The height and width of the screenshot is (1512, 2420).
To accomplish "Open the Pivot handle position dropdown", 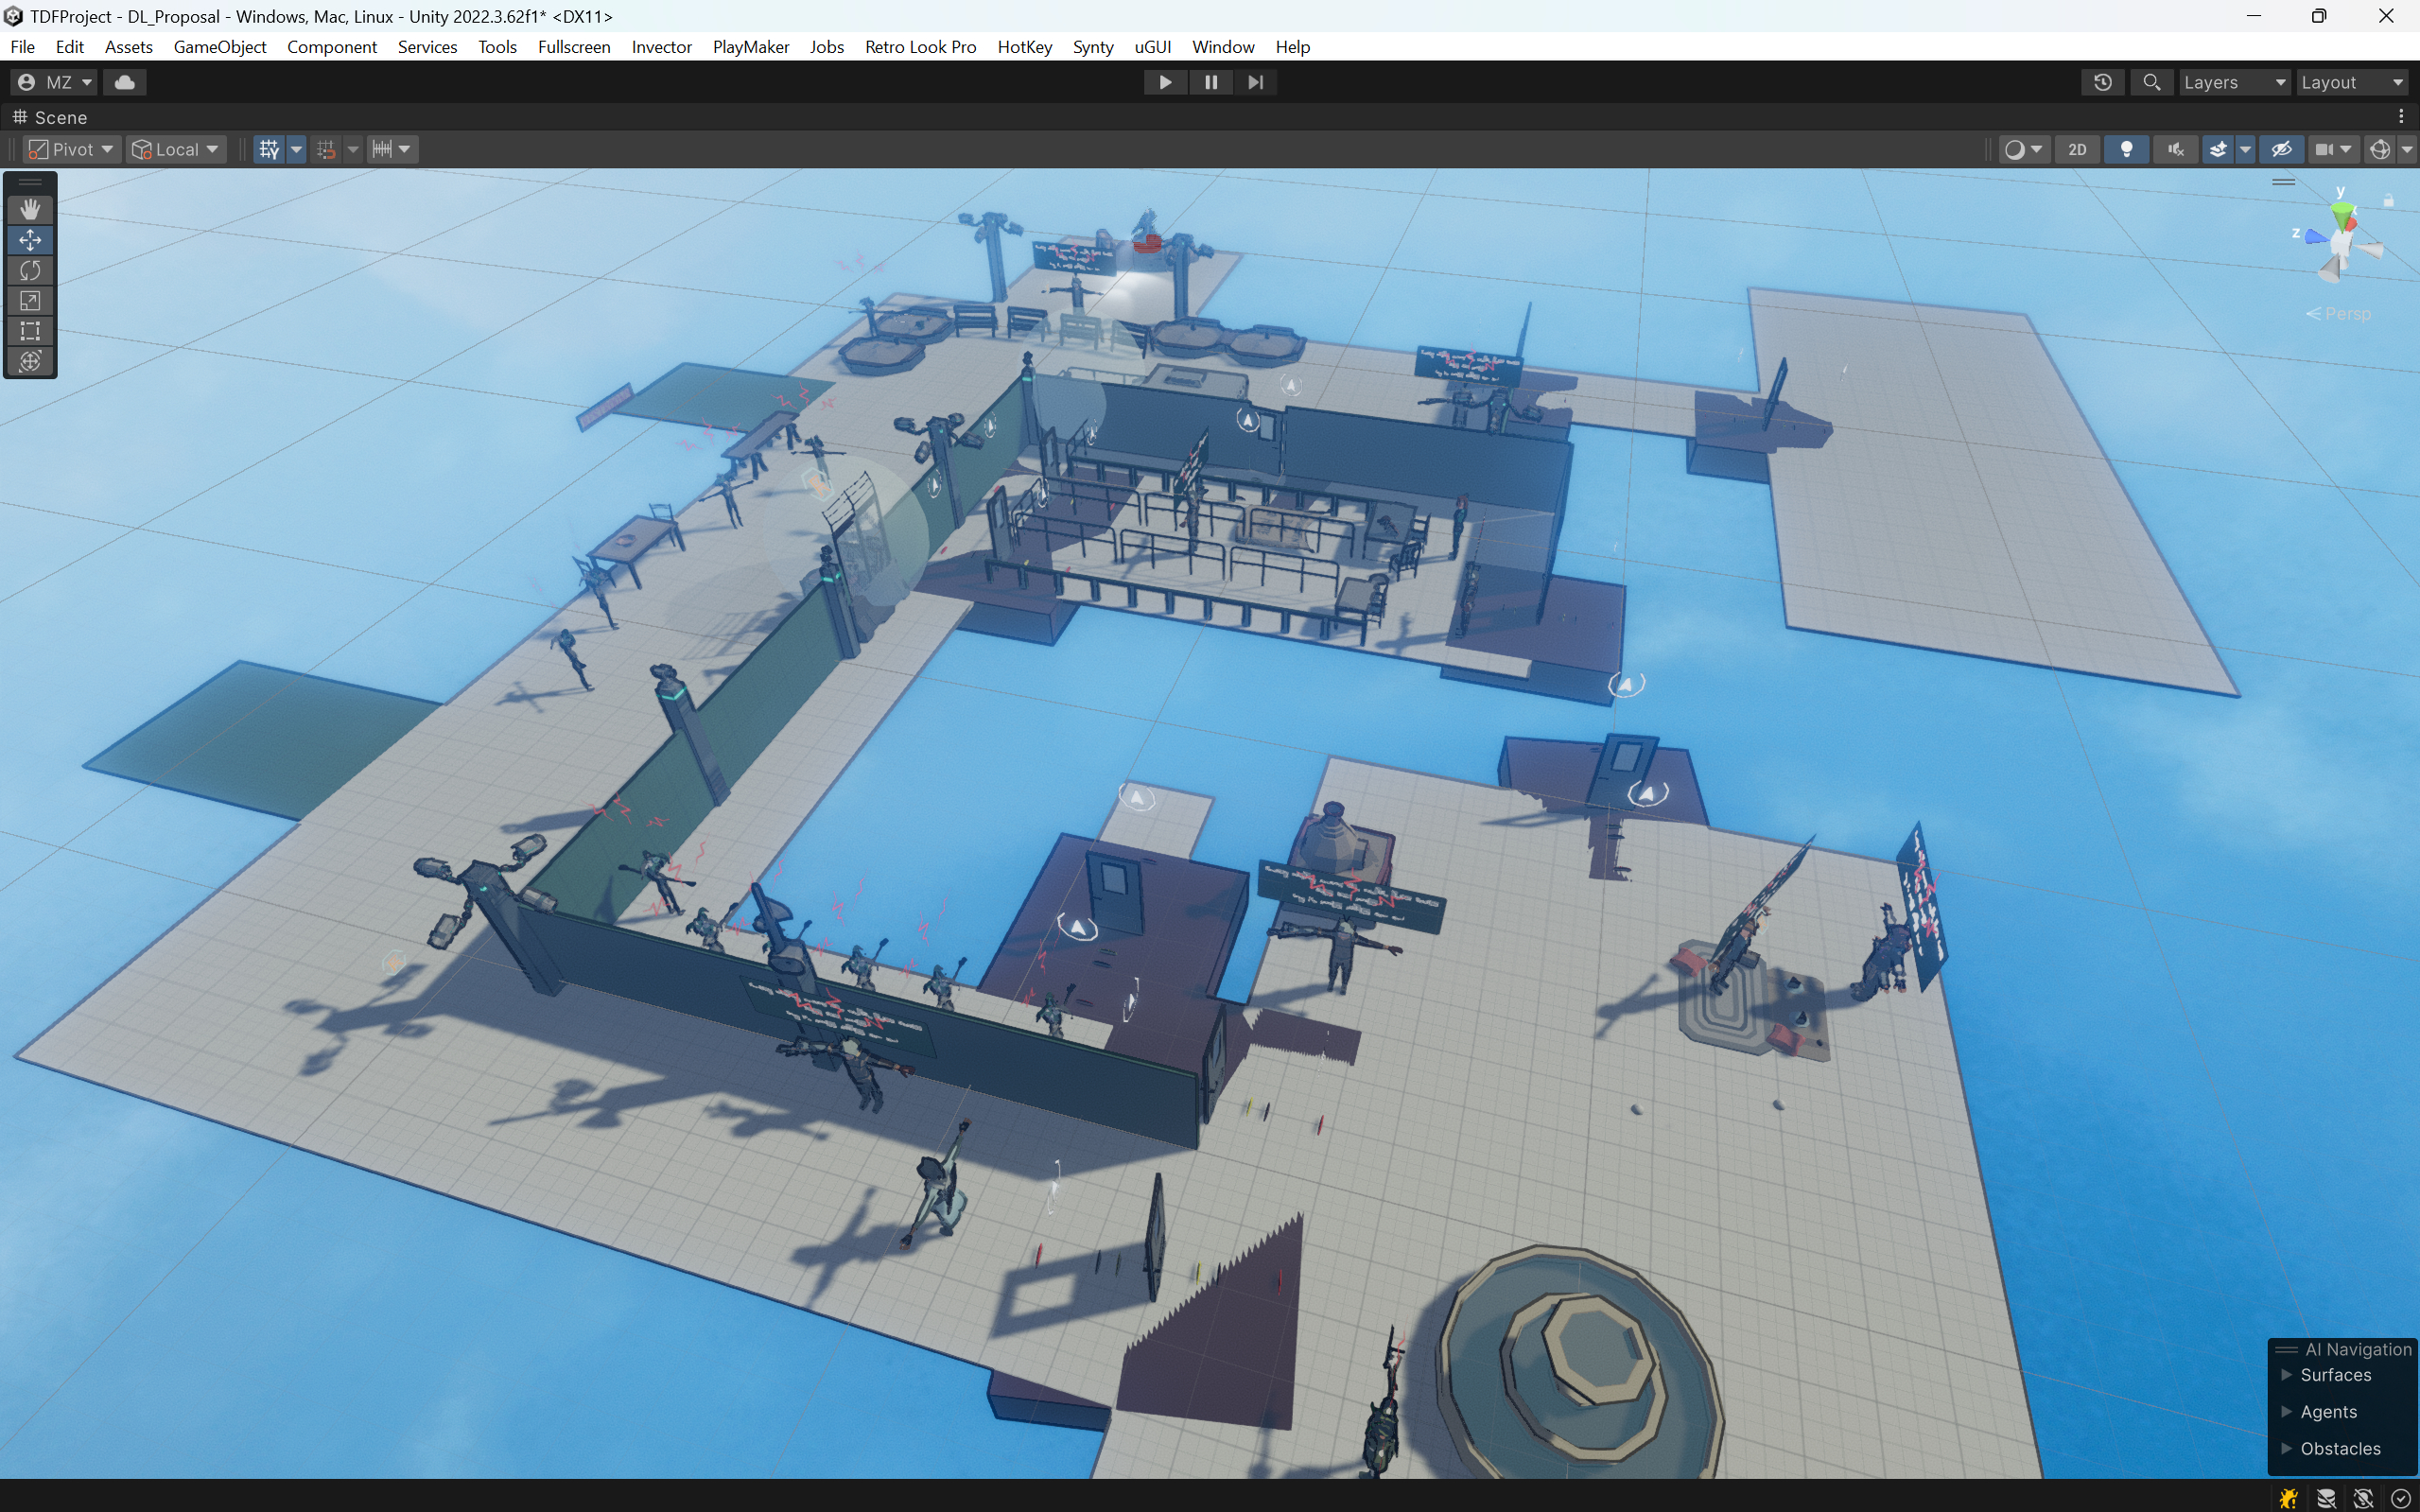I will (x=72, y=149).
